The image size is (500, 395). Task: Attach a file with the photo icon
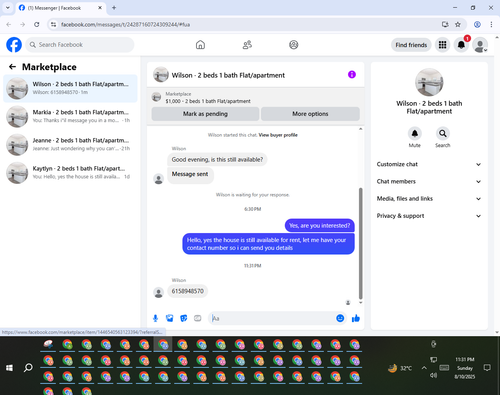170,318
